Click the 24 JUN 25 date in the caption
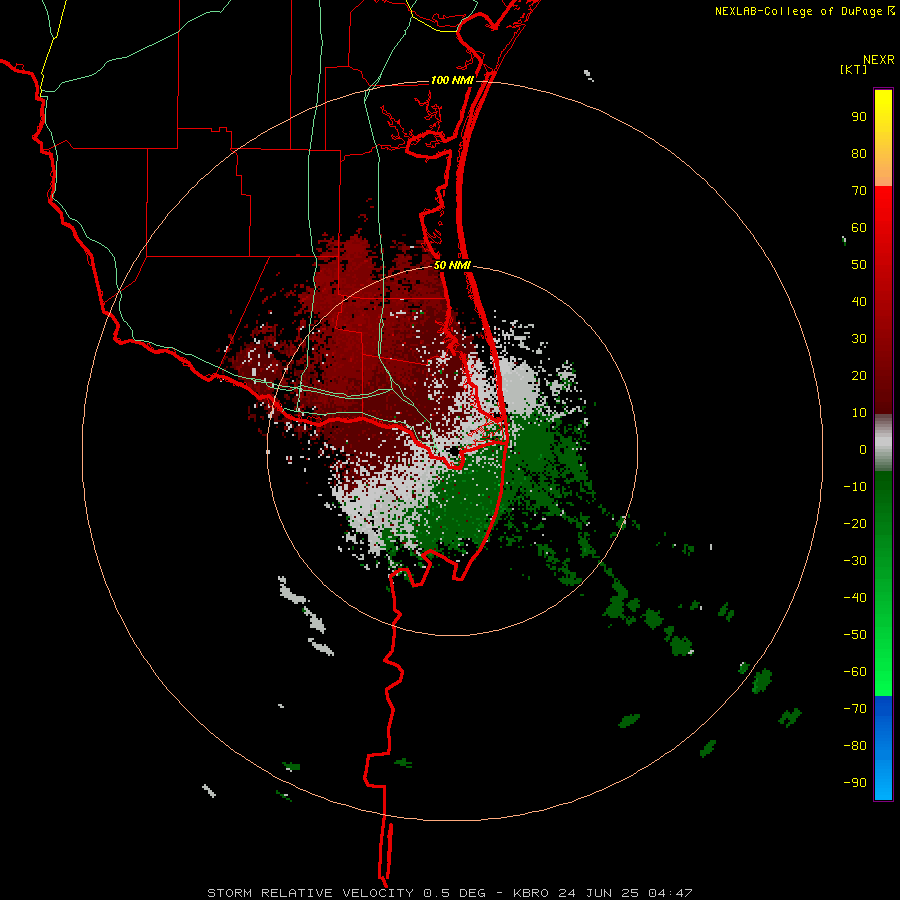900x900 pixels. [x=598, y=893]
